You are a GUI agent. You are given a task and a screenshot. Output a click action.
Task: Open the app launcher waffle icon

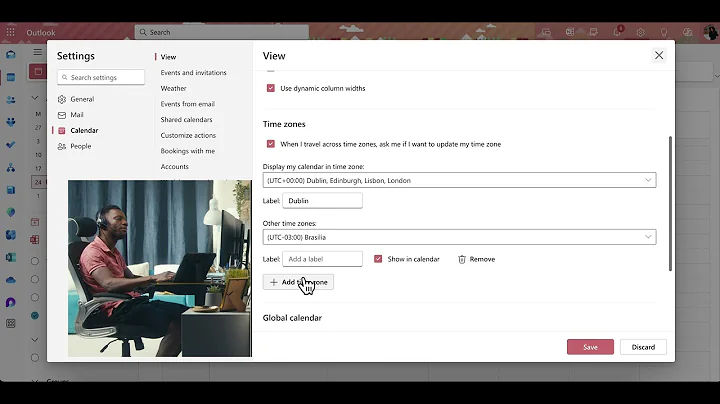coord(11,32)
